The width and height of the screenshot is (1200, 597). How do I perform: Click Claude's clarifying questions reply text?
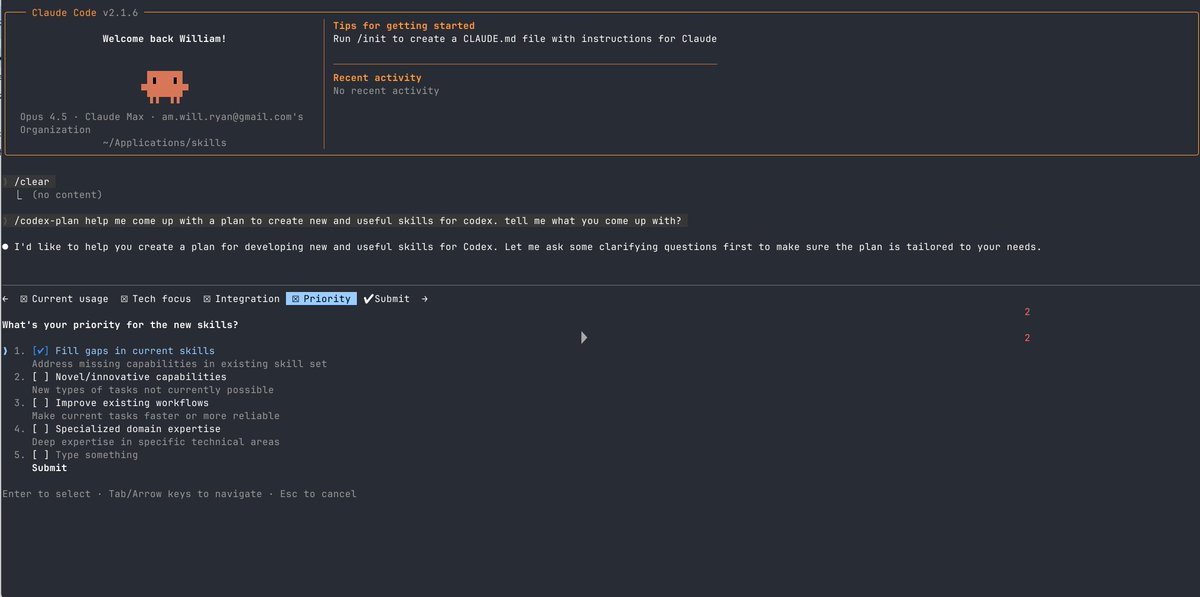(x=528, y=246)
